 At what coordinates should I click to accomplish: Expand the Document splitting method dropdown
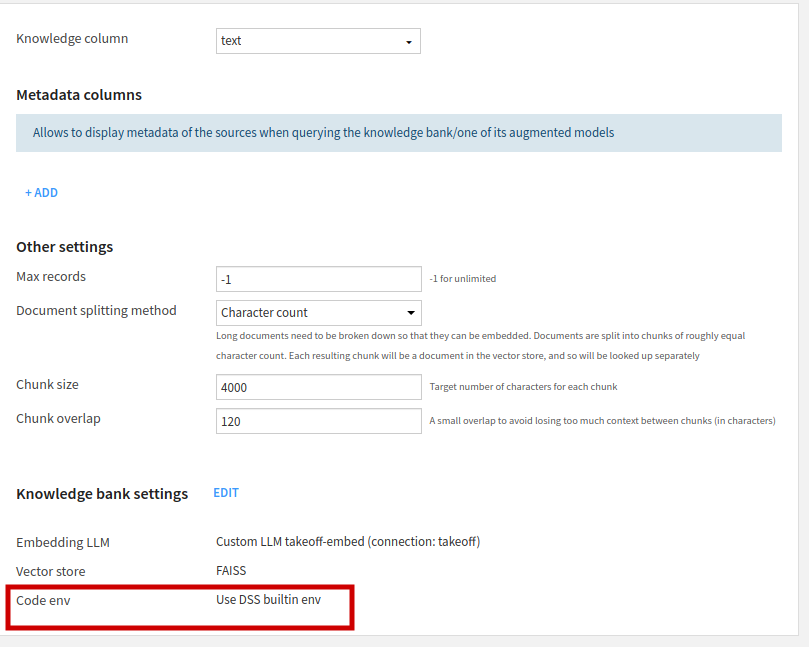click(318, 312)
